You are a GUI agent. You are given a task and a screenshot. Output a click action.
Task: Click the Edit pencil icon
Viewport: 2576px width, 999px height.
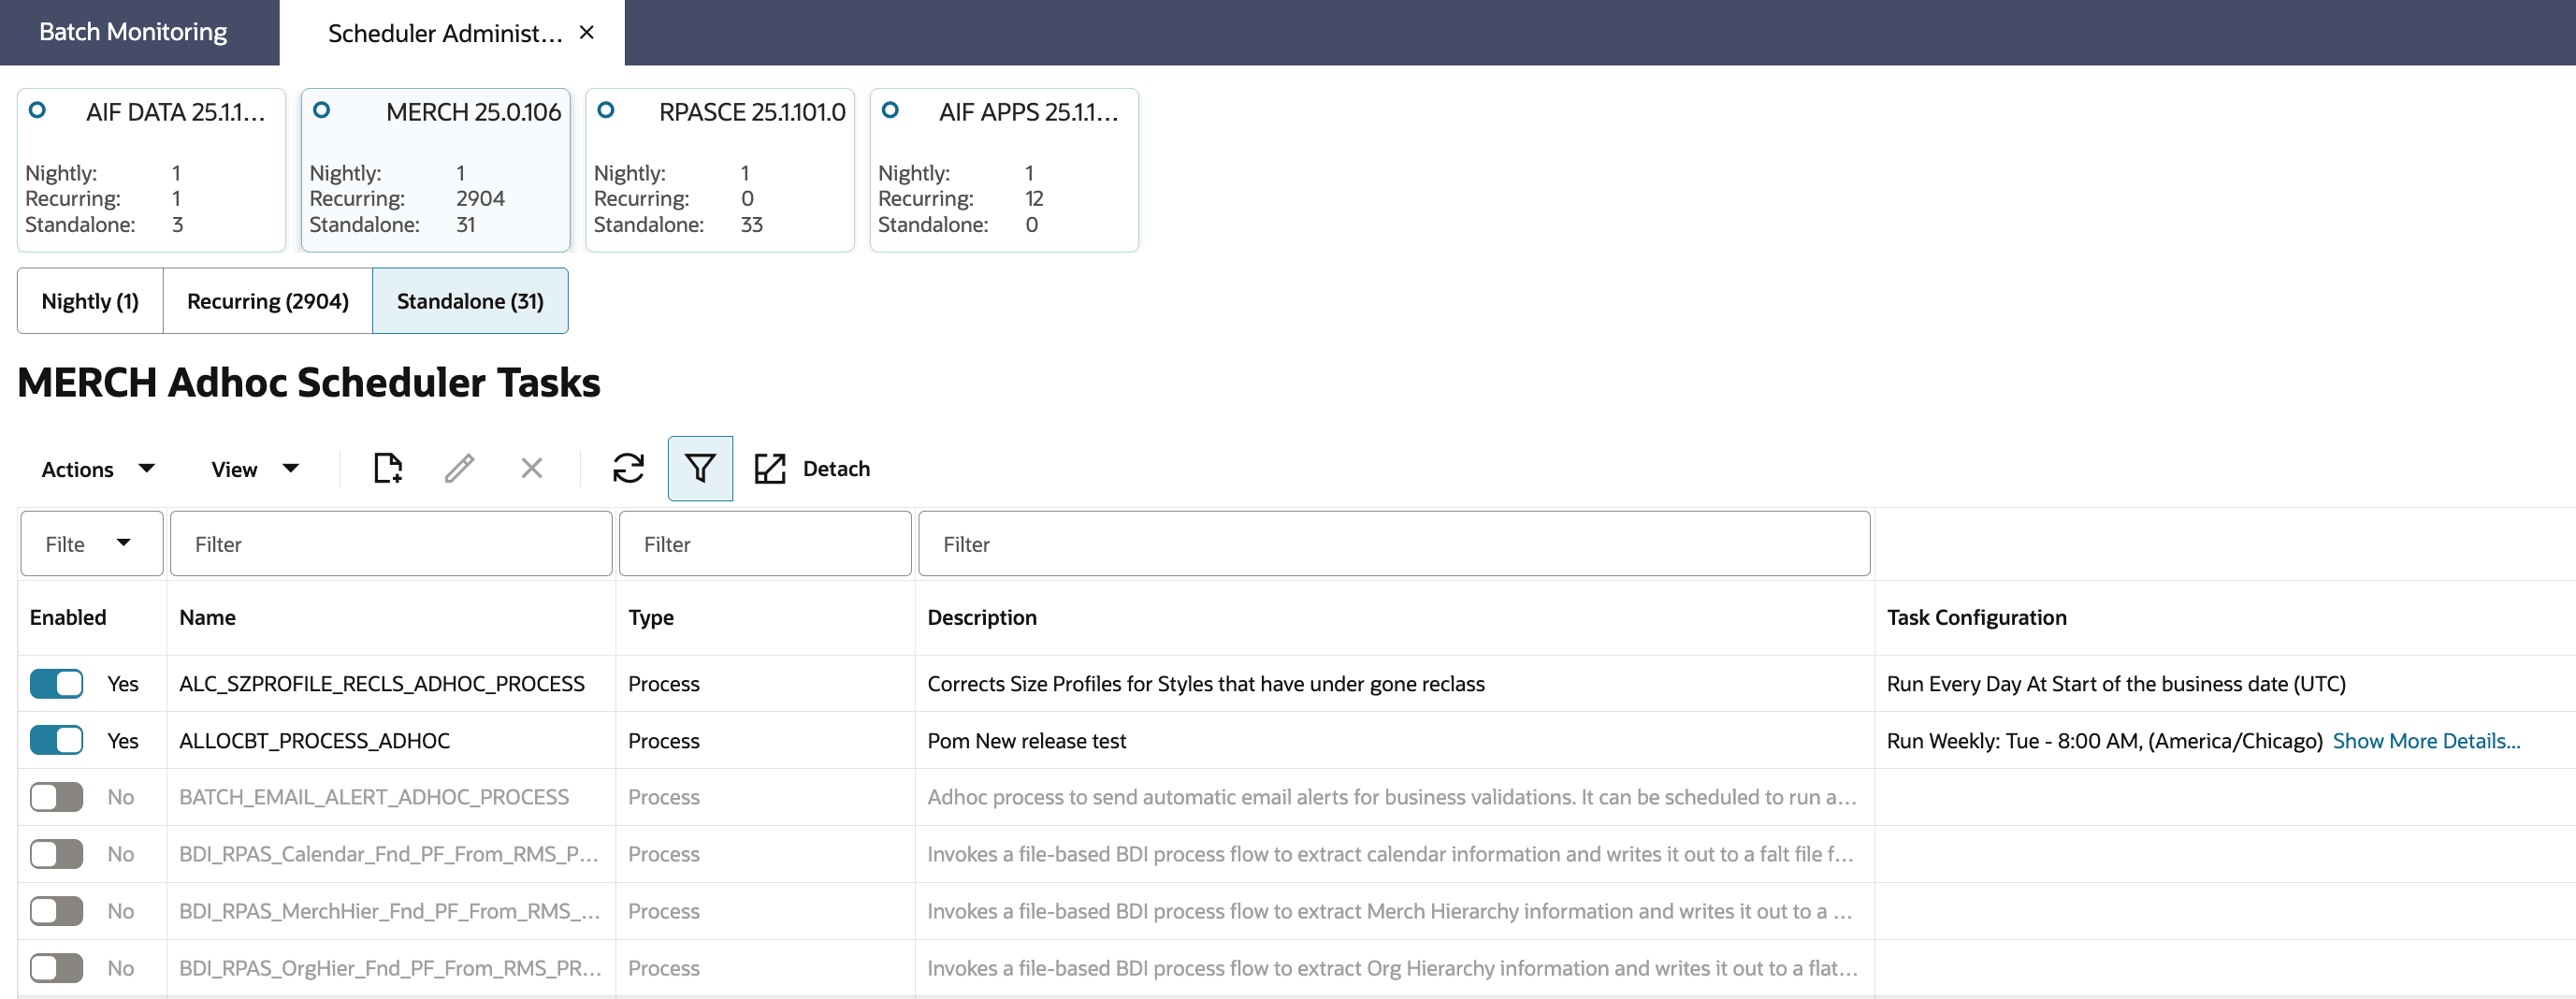pyautogui.click(x=460, y=468)
